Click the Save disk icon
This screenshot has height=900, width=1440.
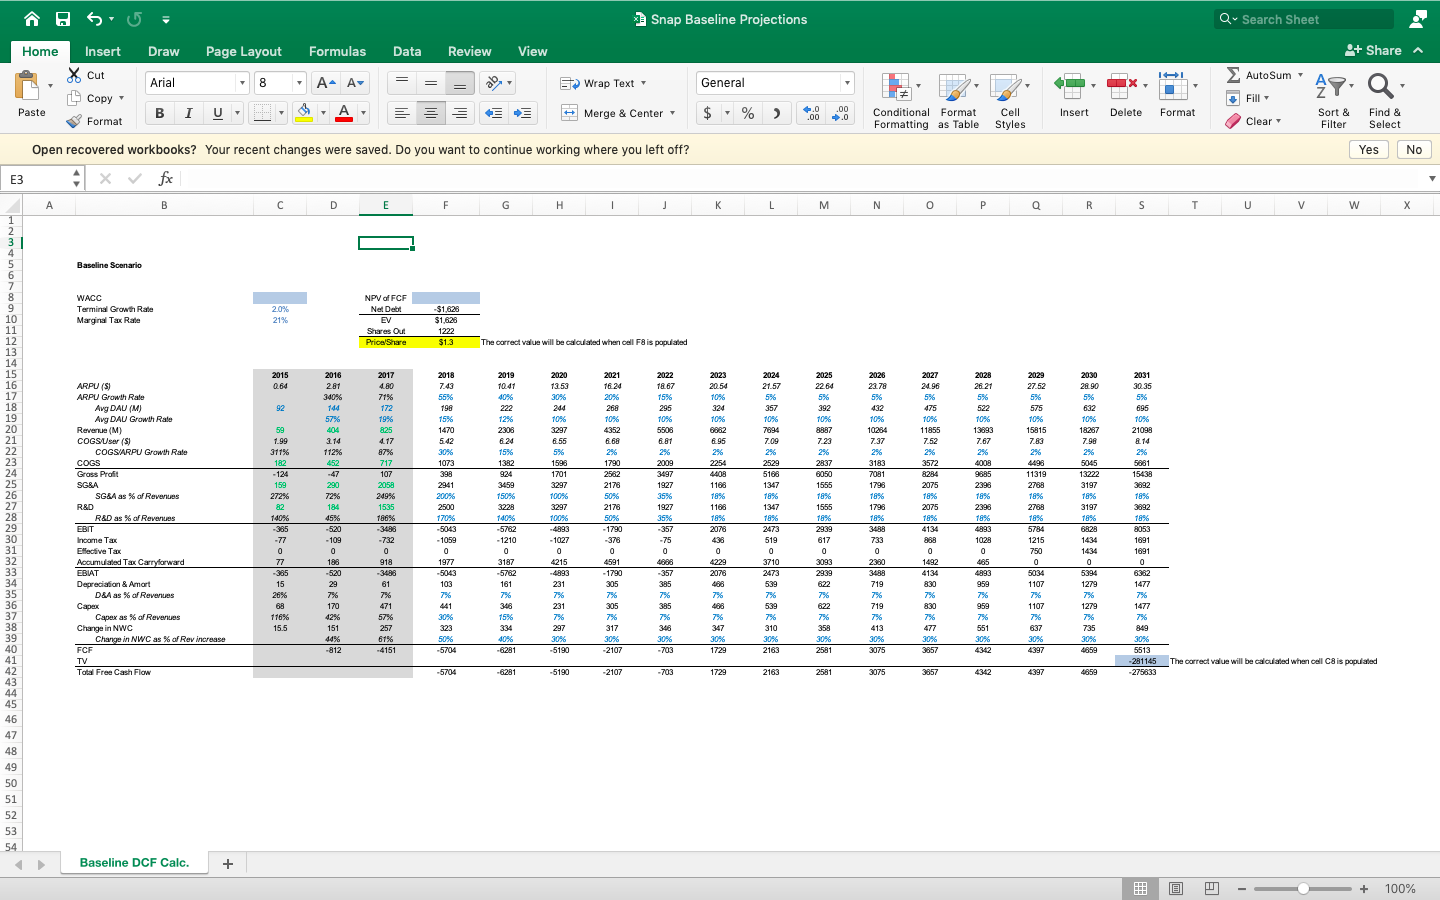click(x=63, y=19)
